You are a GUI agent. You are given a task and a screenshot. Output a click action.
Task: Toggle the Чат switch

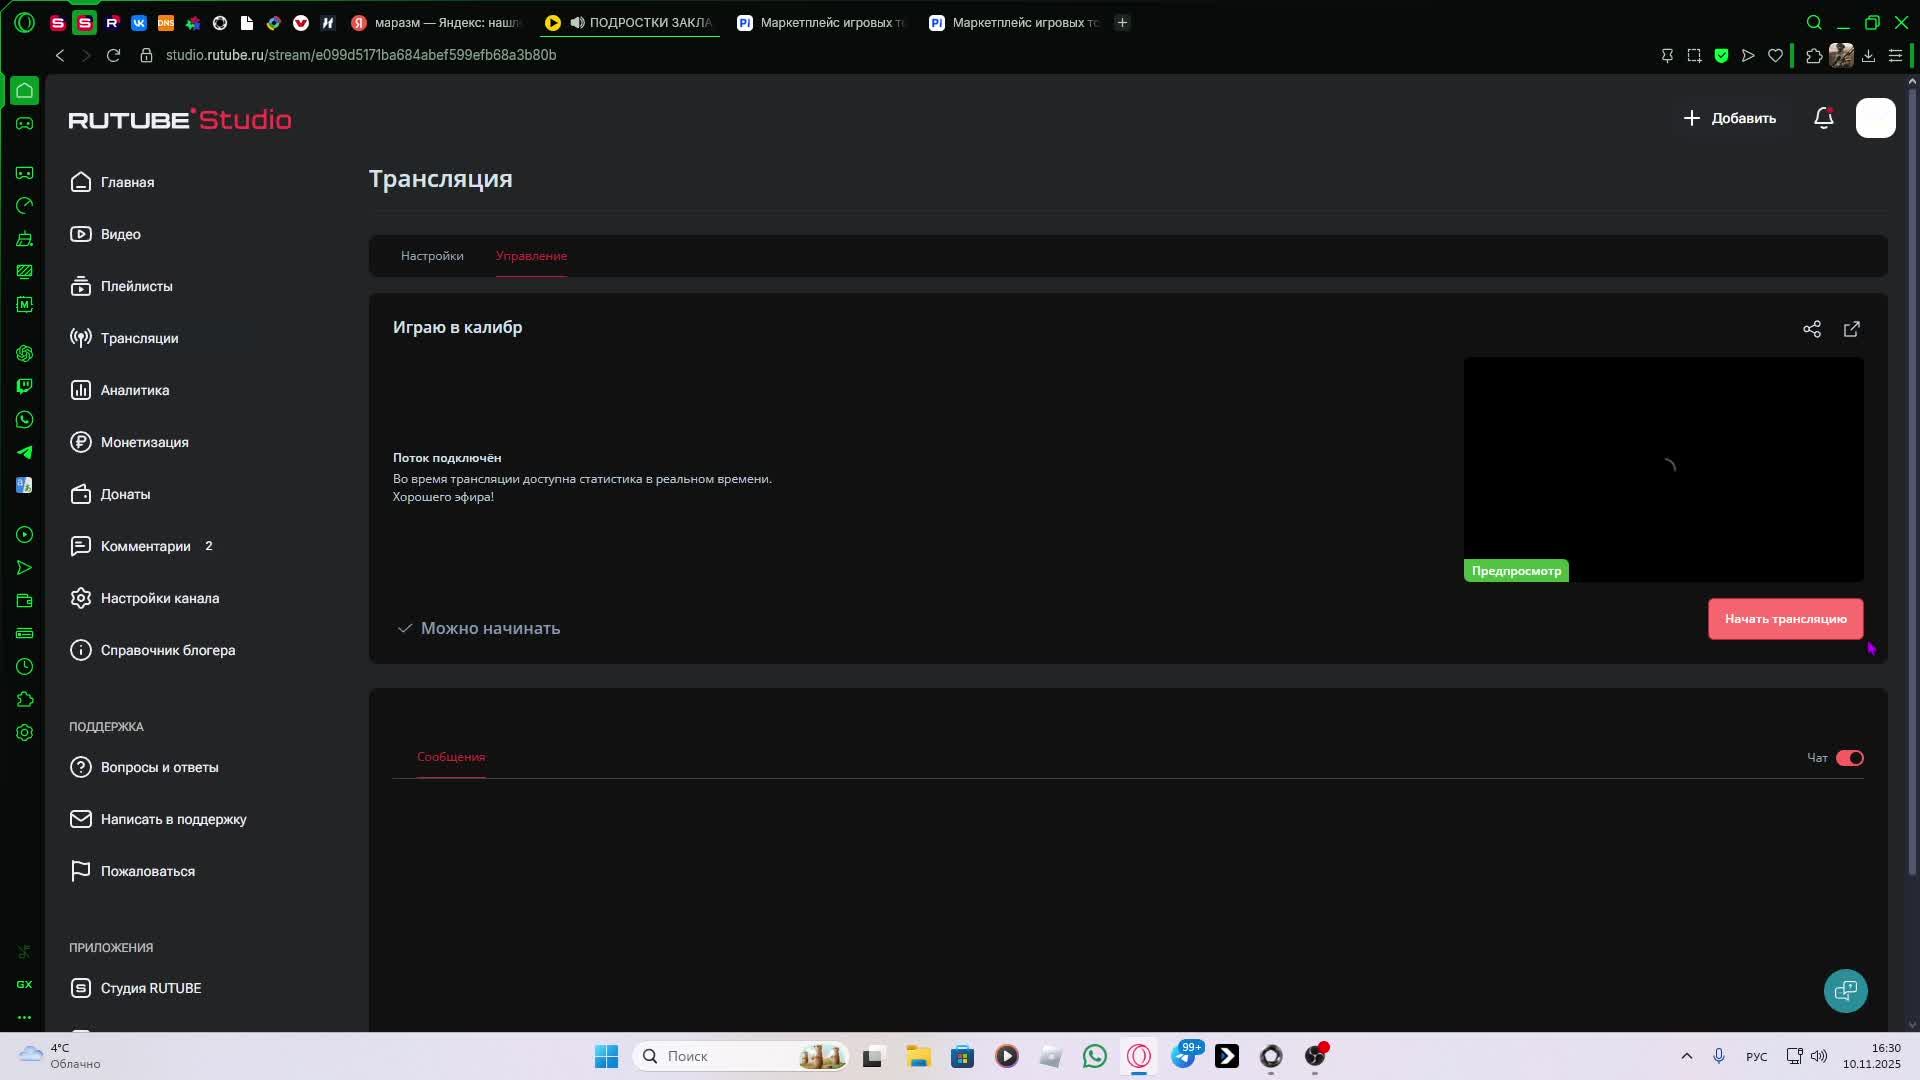pos(1849,758)
